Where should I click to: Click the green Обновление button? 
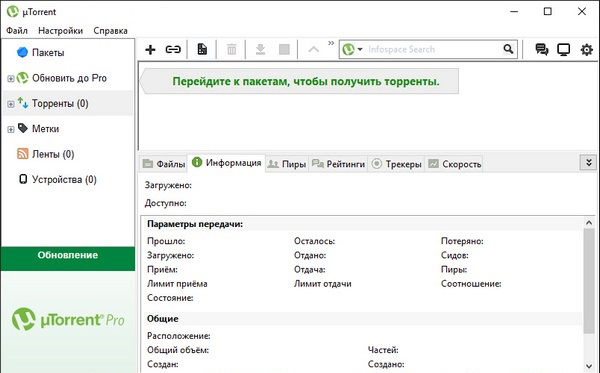click(68, 259)
